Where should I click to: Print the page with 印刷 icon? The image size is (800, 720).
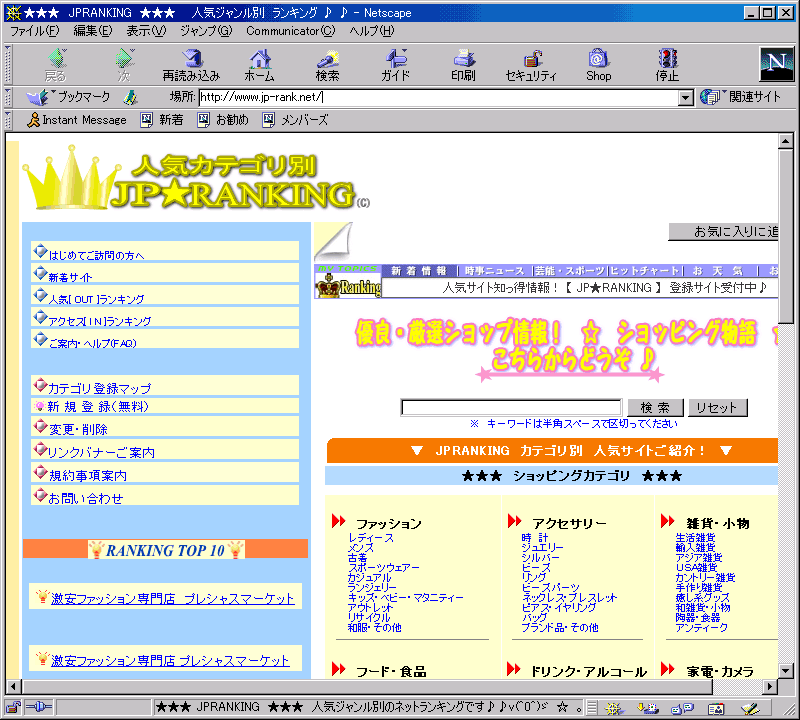(x=463, y=64)
